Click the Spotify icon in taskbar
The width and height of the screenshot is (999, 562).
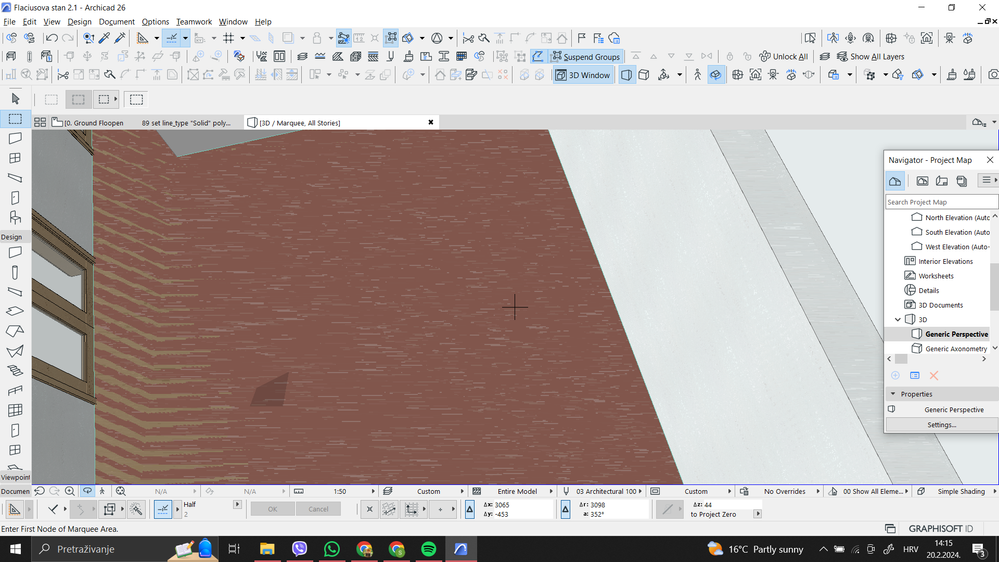pyautogui.click(x=429, y=549)
